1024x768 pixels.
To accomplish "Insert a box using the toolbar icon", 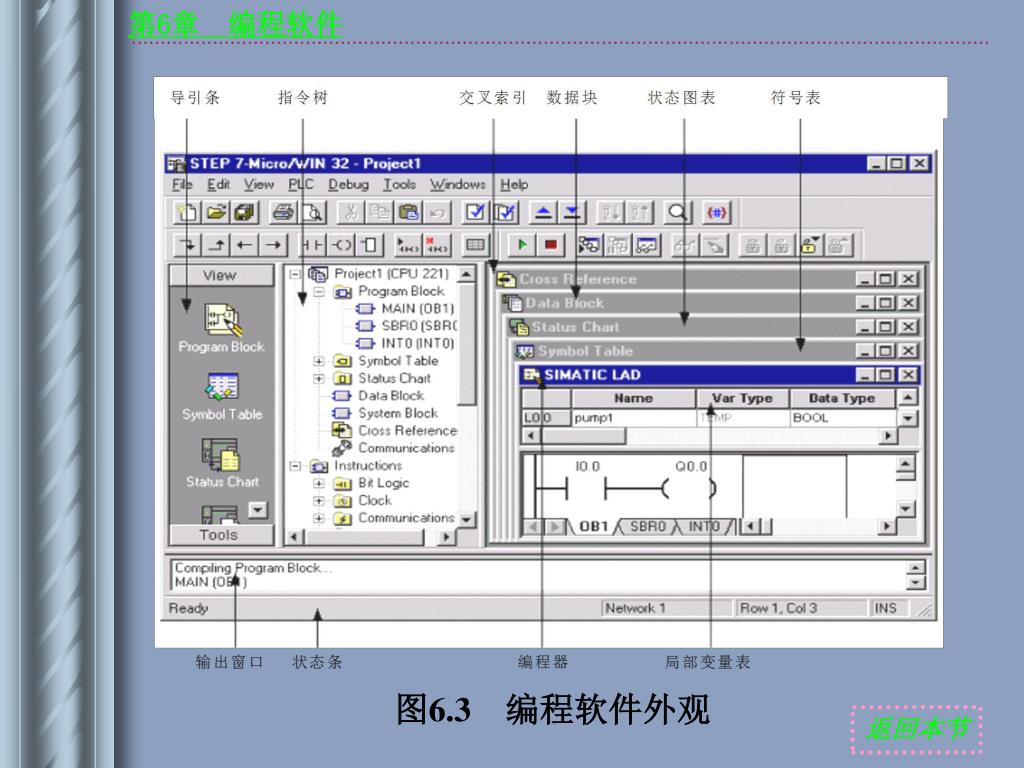I will point(370,246).
